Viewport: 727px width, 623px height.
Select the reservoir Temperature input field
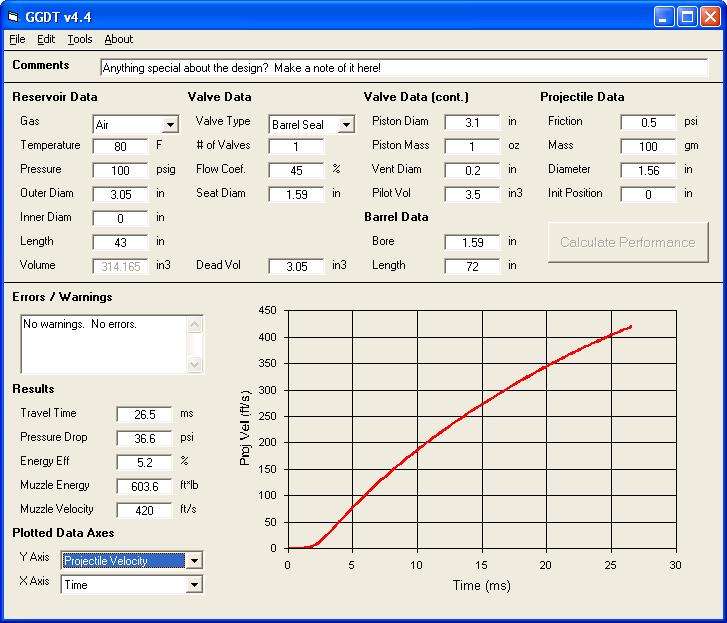[x=120, y=146]
